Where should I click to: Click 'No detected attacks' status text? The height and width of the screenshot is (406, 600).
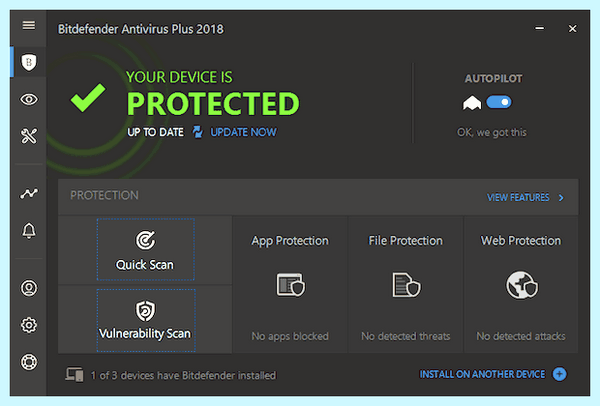(x=521, y=336)
